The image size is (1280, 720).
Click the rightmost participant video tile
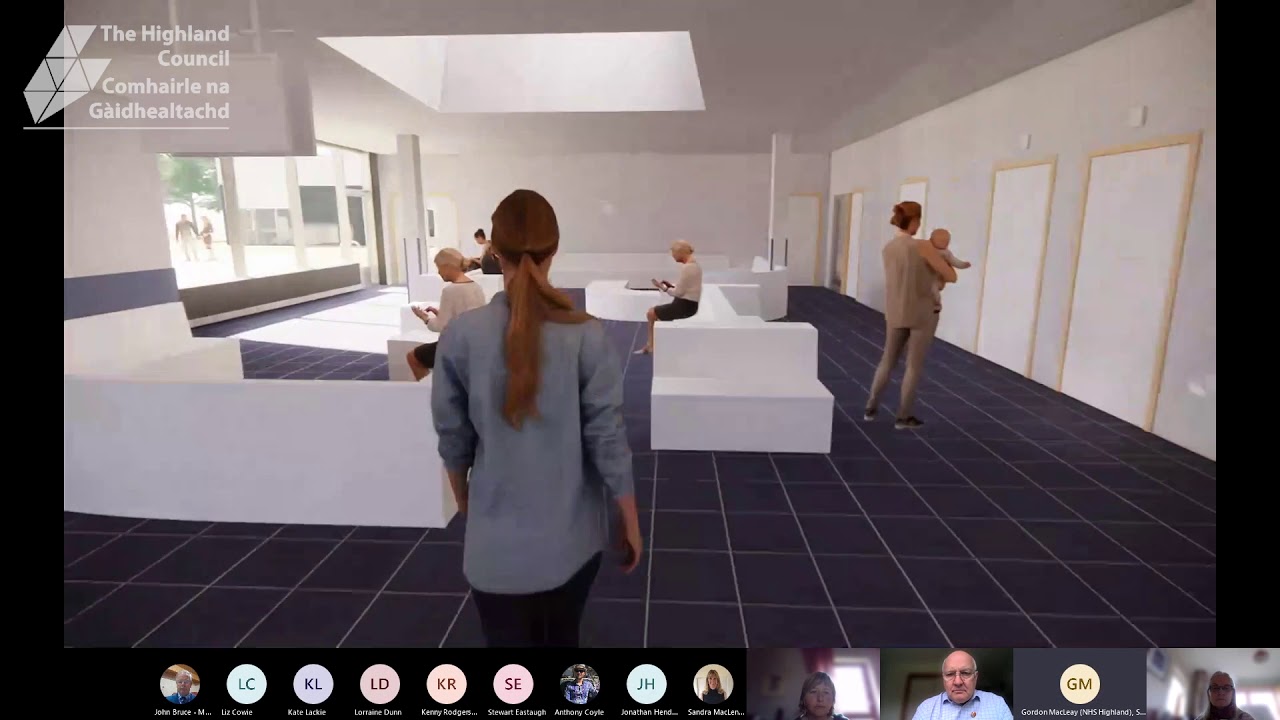click(x=1213, y=684)
